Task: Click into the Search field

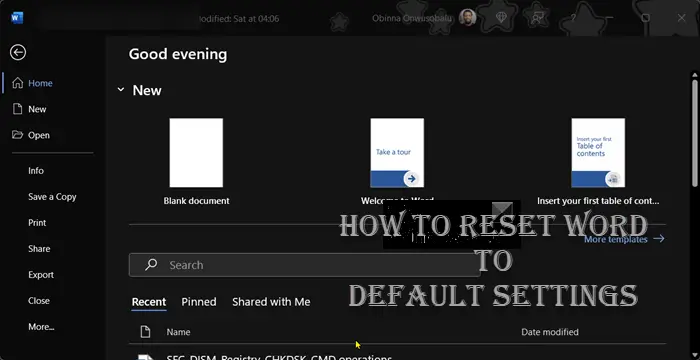Action: (304, 265)
